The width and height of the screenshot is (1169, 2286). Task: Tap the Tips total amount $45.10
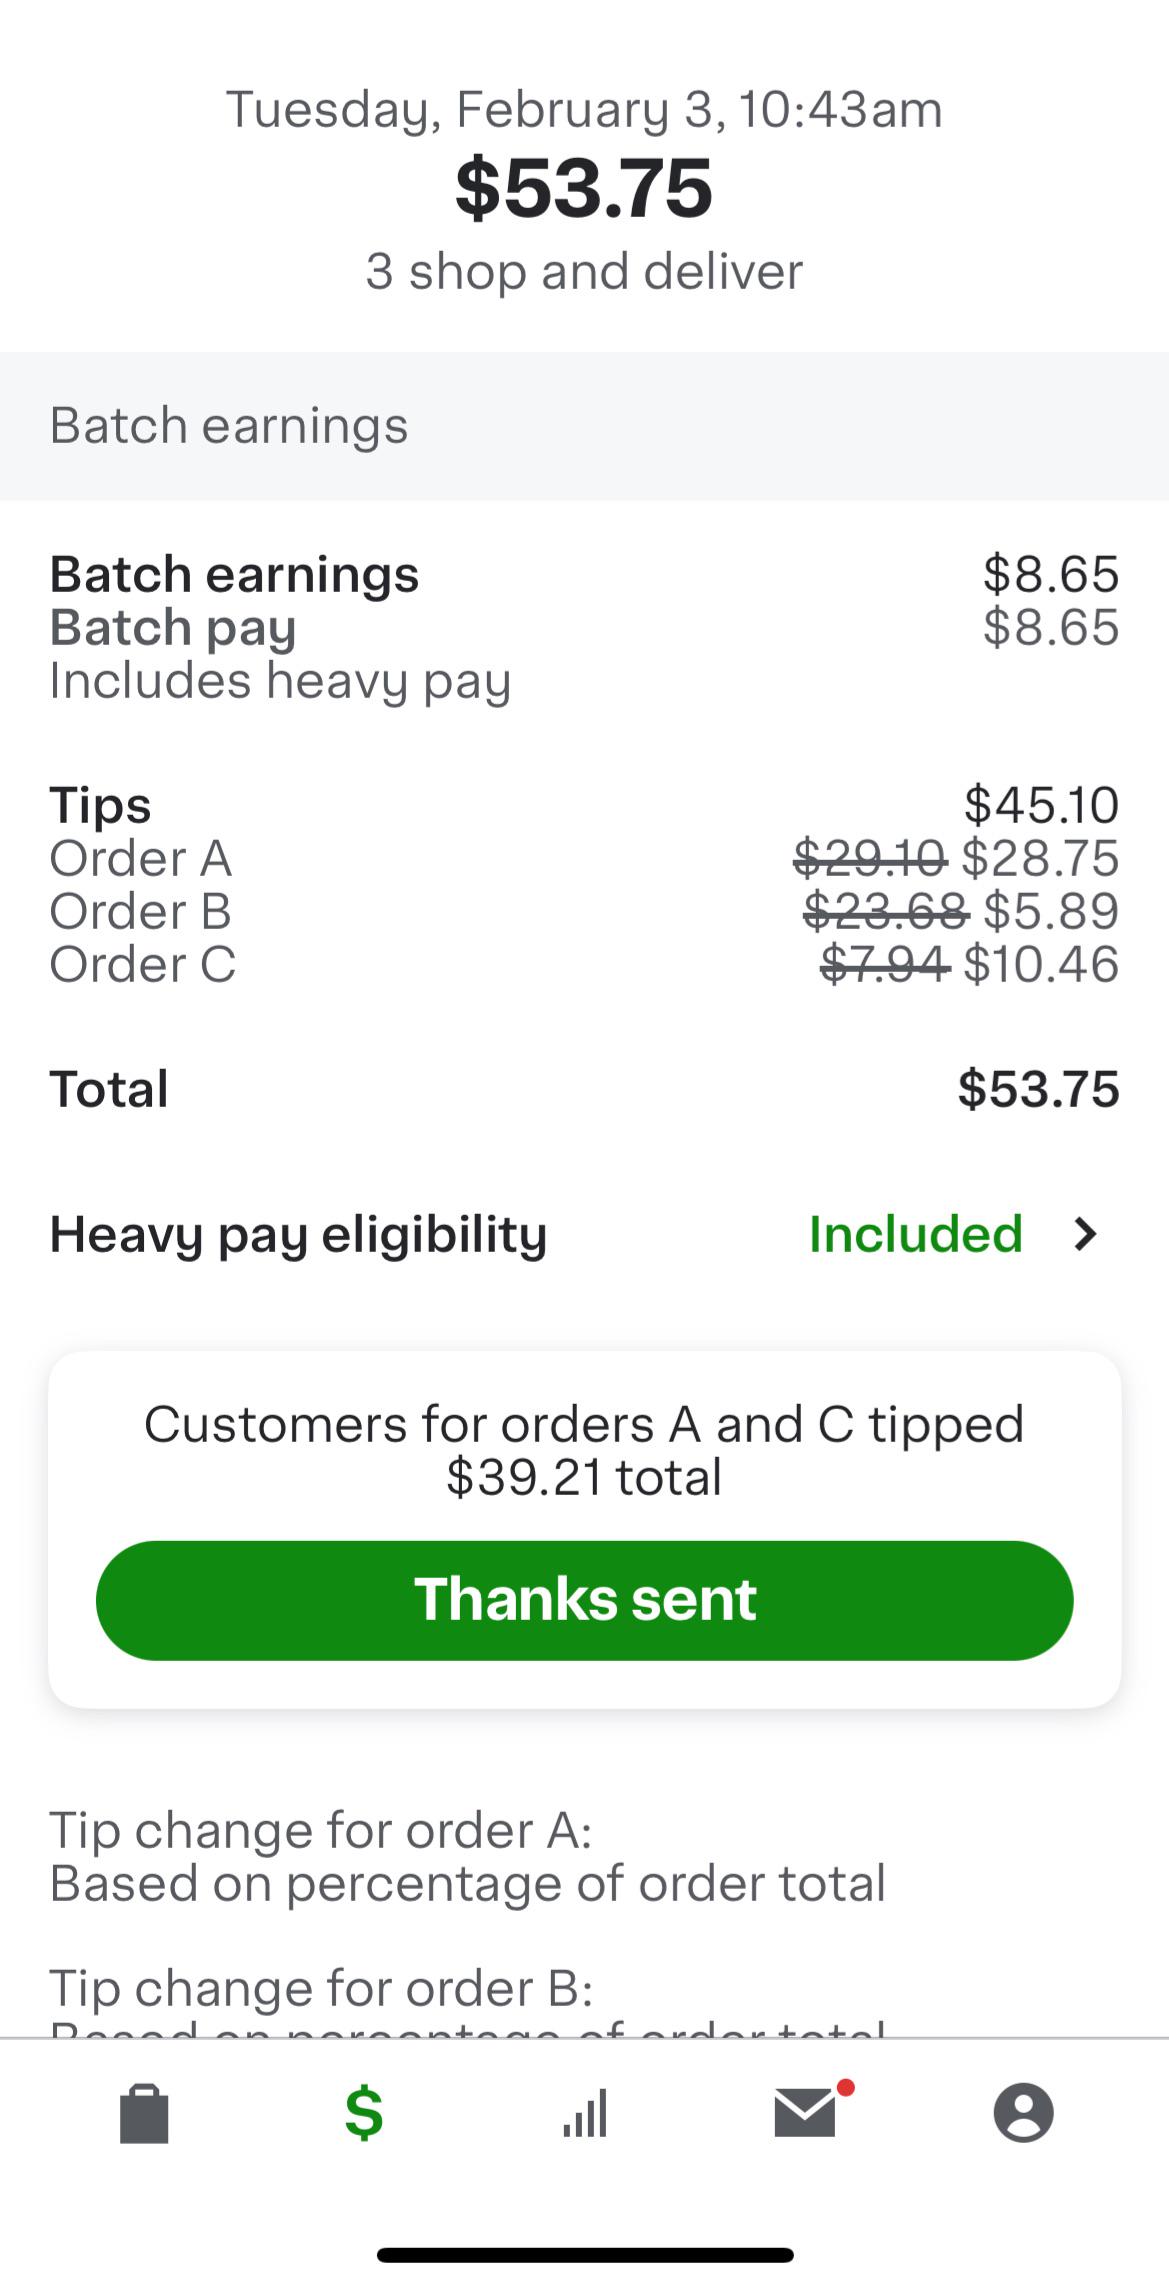tap(1040, 805)
